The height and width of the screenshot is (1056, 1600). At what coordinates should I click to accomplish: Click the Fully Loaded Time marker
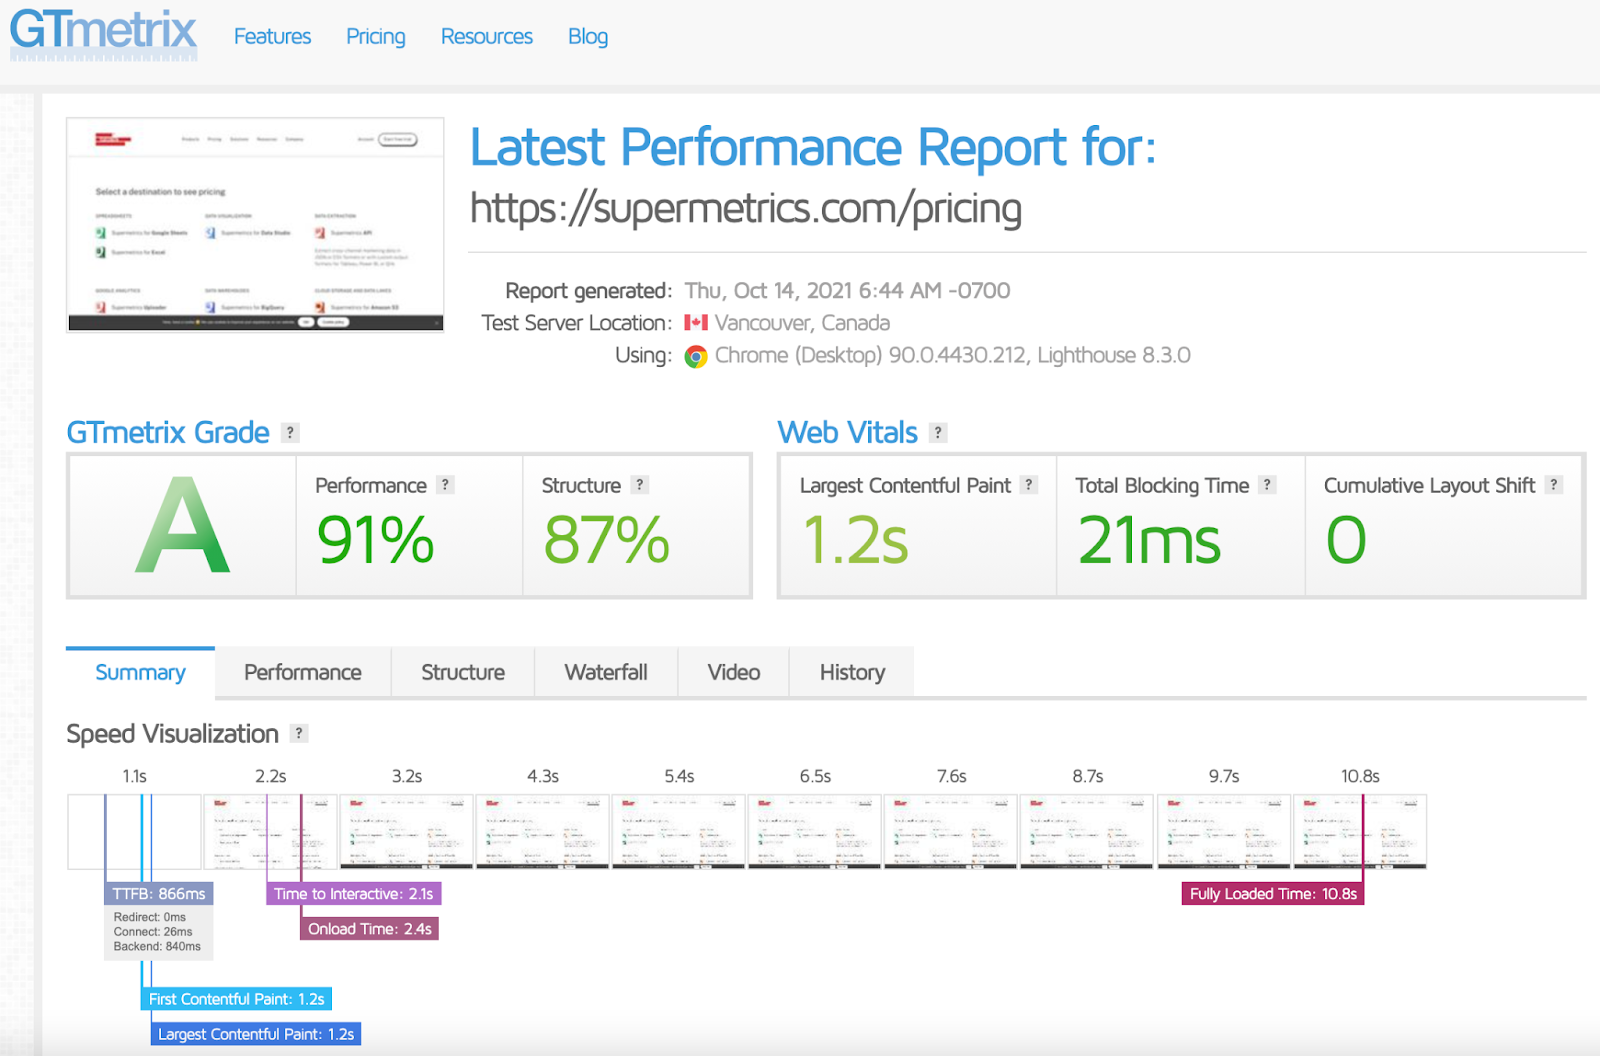click(1273, 894)
